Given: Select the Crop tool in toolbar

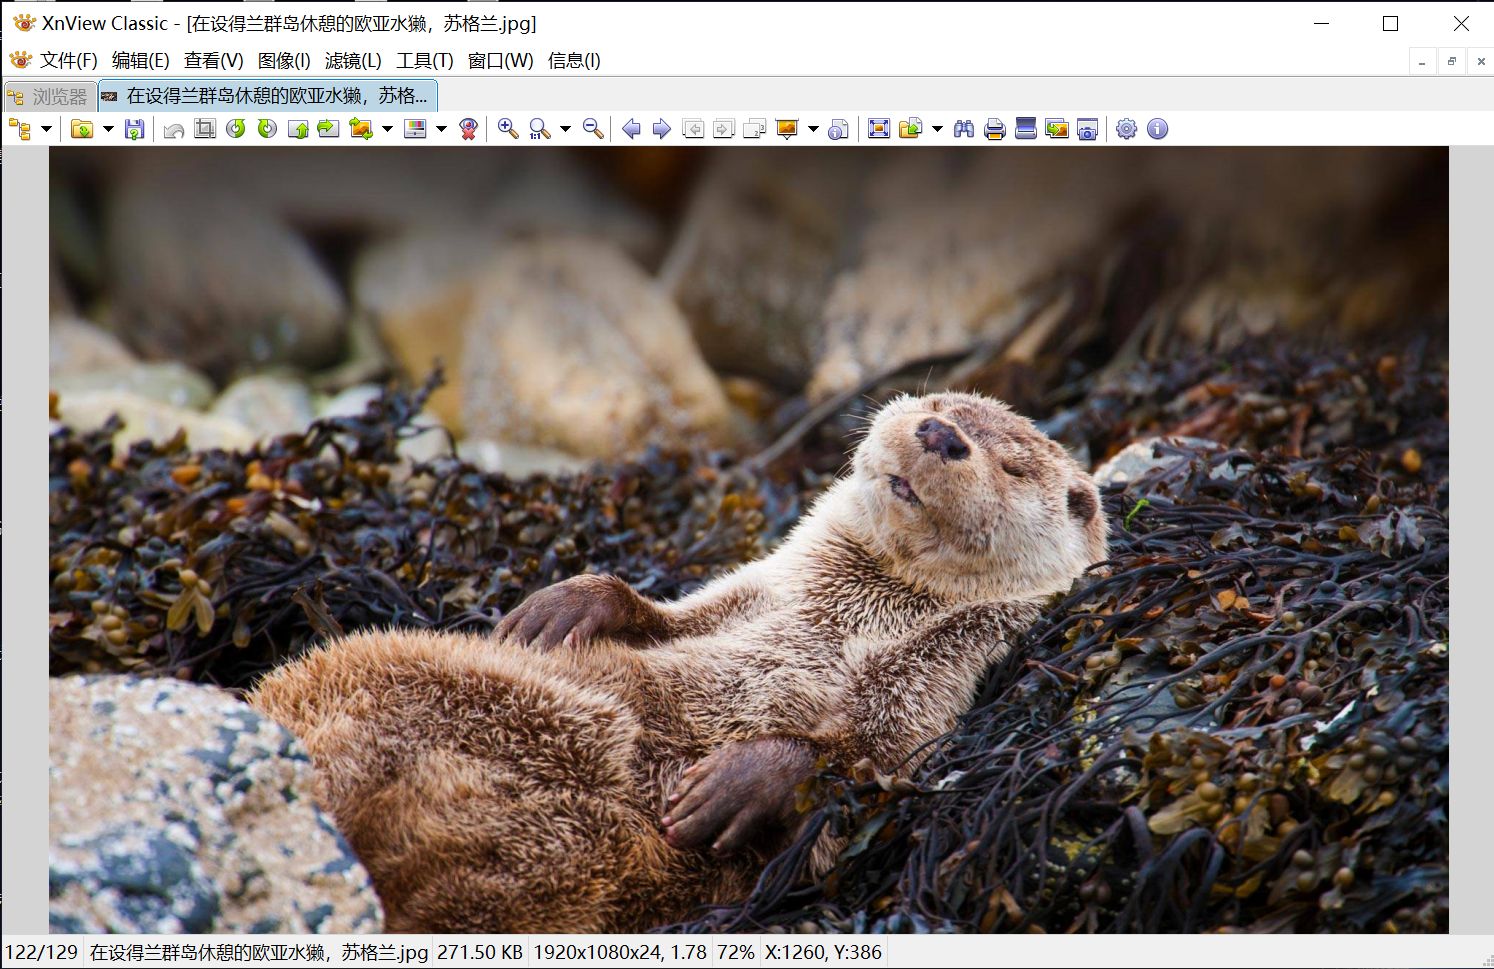Looking at the screenshot, I should [205, 129].
